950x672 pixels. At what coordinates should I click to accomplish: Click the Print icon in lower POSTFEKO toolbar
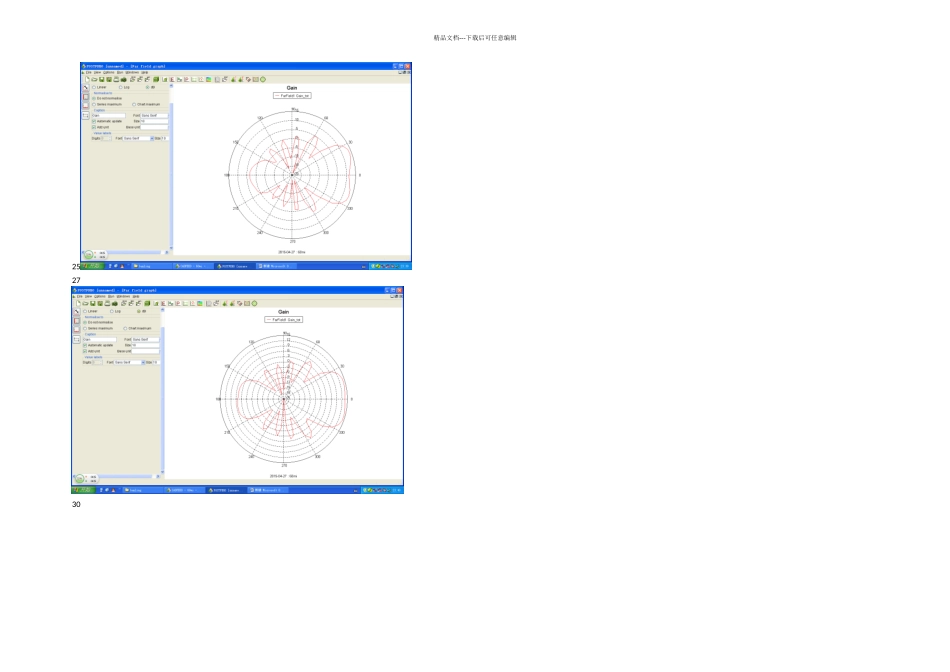[x=107, y=304]
